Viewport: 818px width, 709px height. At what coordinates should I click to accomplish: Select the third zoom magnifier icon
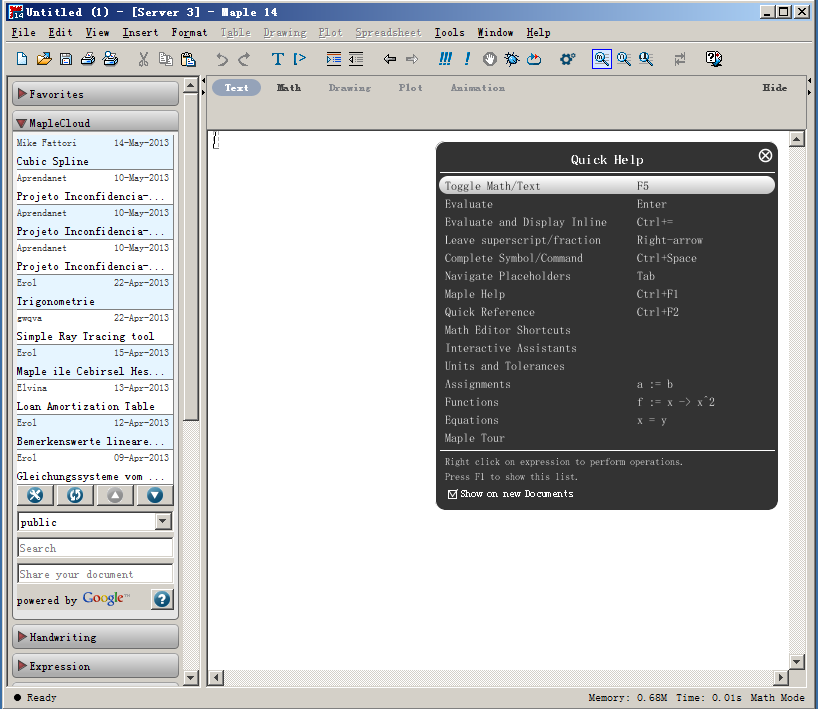[646, 59]
